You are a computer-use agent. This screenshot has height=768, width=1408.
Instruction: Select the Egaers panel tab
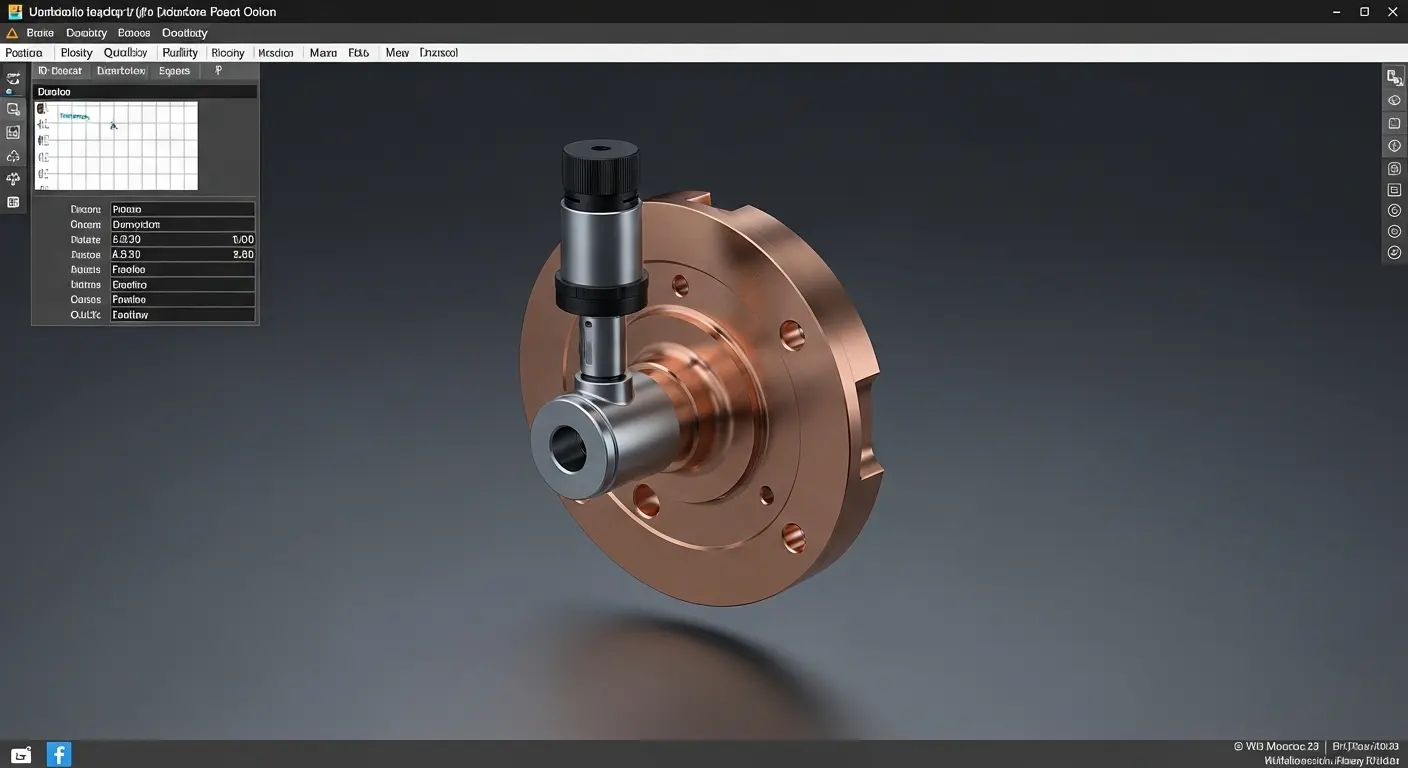pos(174,71)
